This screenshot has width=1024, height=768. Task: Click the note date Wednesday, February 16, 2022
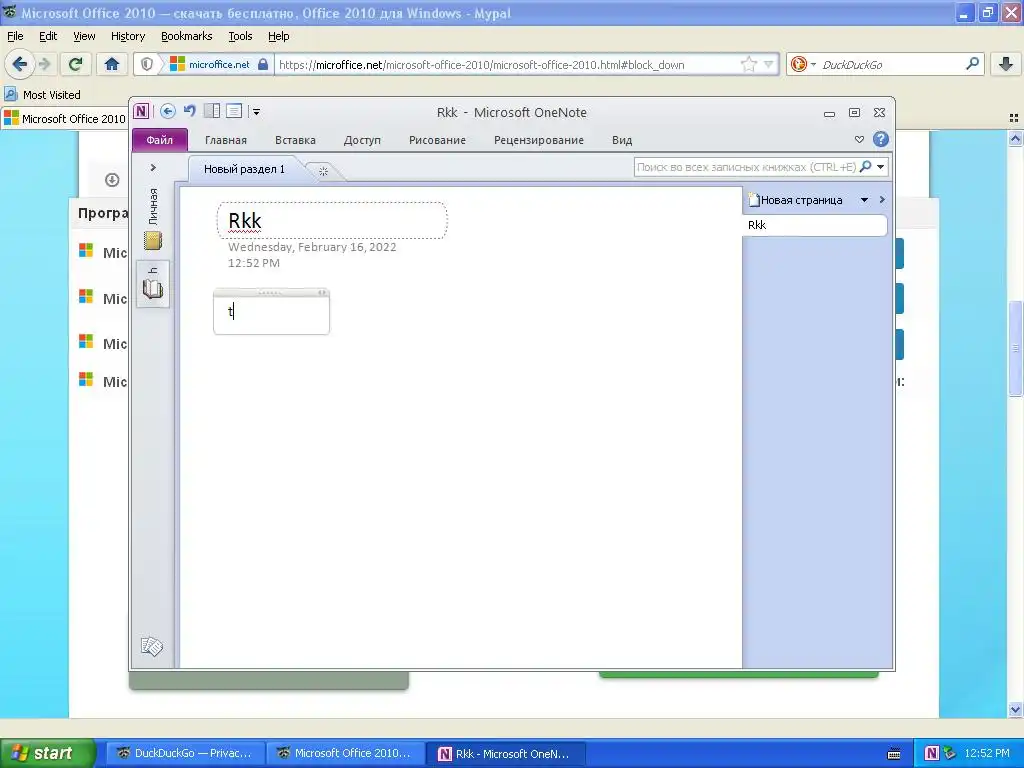(x=312, y=247)
